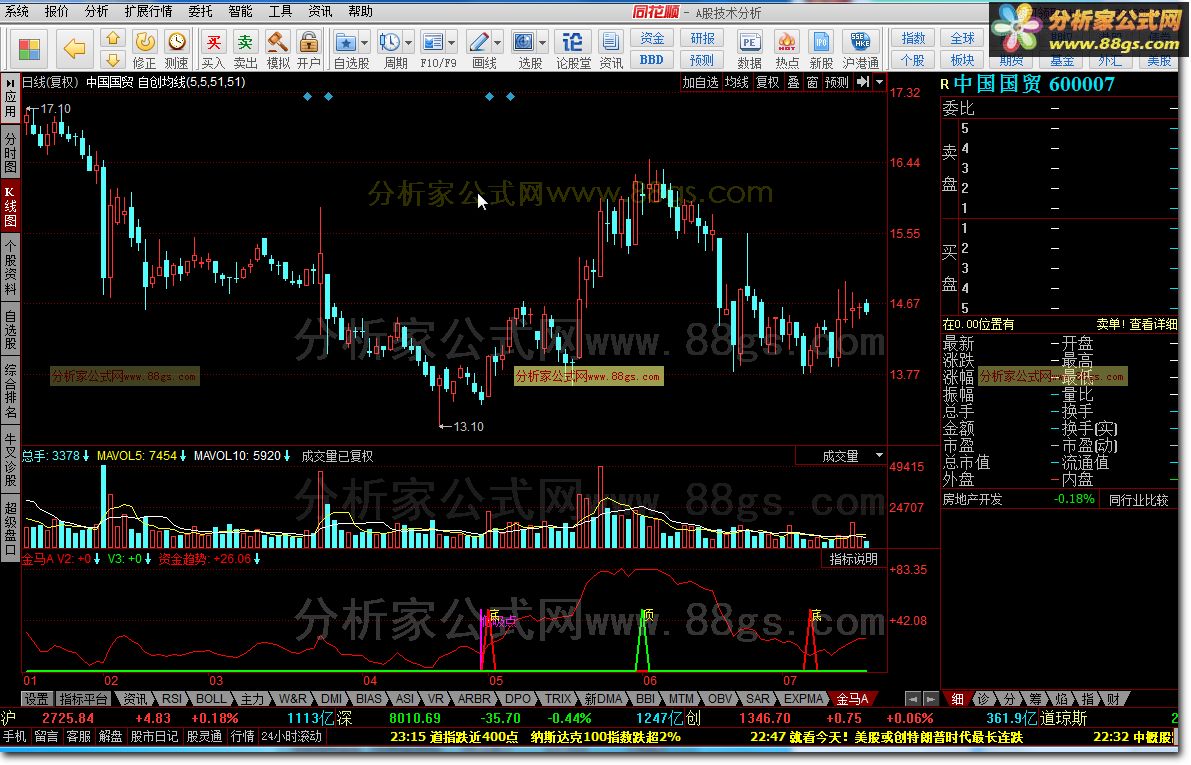Toggle 均线 moving averages display

pos(736,82)
